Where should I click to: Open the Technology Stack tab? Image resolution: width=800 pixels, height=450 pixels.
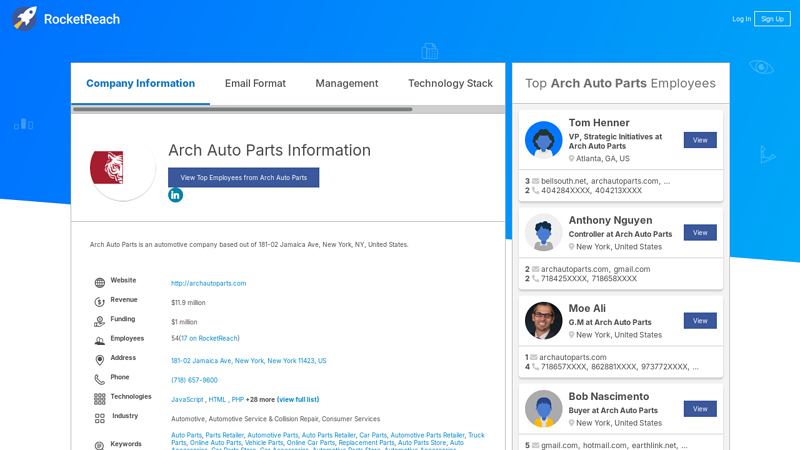point(450,83)
